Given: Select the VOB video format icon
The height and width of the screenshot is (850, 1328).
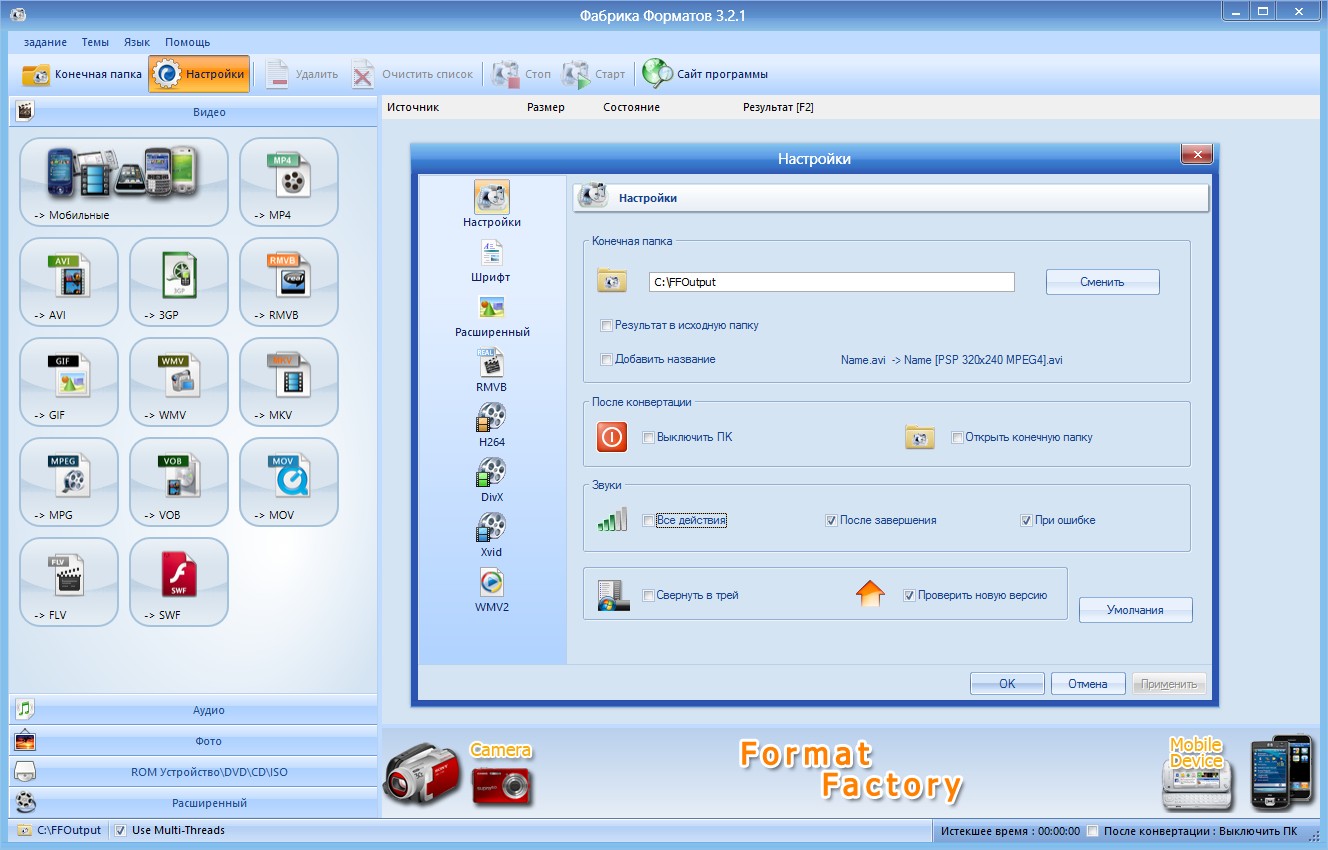Looking at the screenshot, I should (179, 482).
